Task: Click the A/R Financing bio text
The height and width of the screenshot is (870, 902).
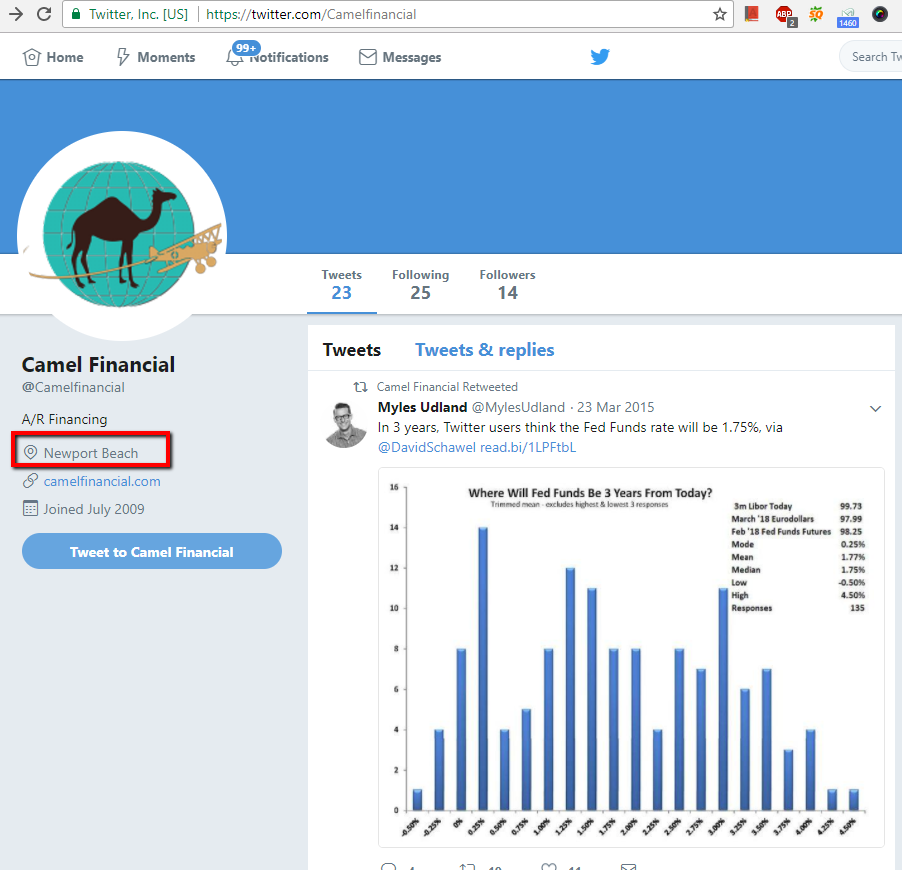Action: point(64,419)
